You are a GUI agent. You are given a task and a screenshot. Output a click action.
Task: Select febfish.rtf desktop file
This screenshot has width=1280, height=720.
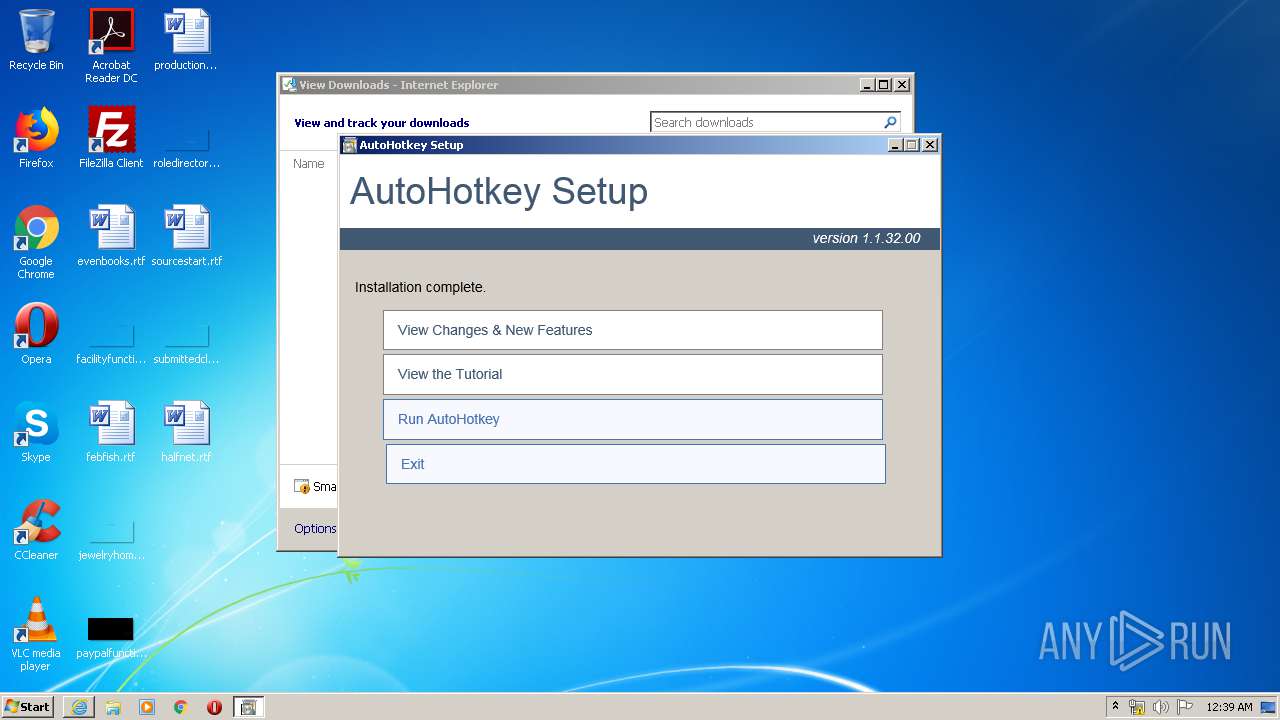tap(111, 432)
